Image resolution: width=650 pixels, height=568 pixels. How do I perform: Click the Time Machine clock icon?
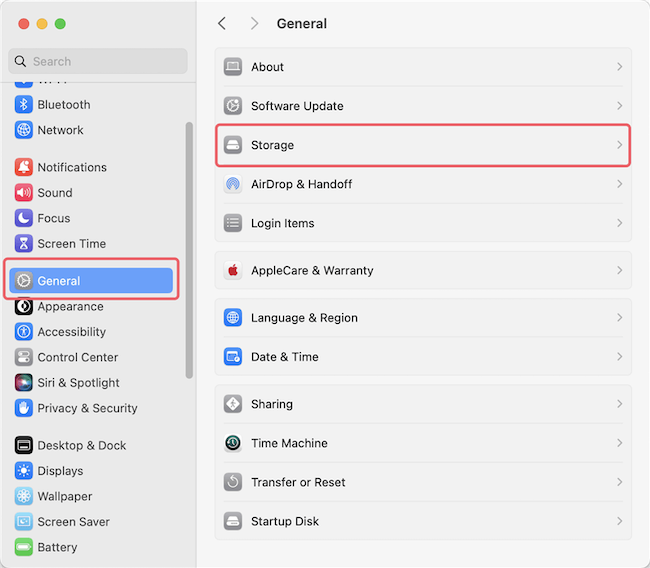tap(233, 443)
